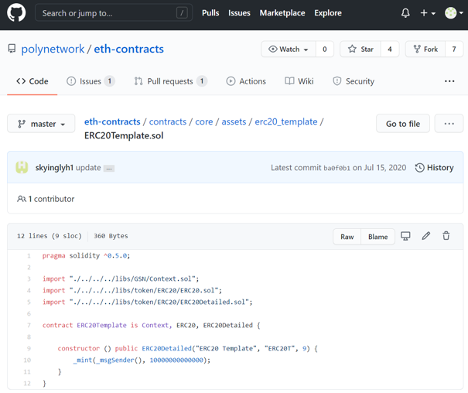Screen dimensions: 468x393
Task: Open the erc20_template breadcrumb folder
Action: click(286, 122)
